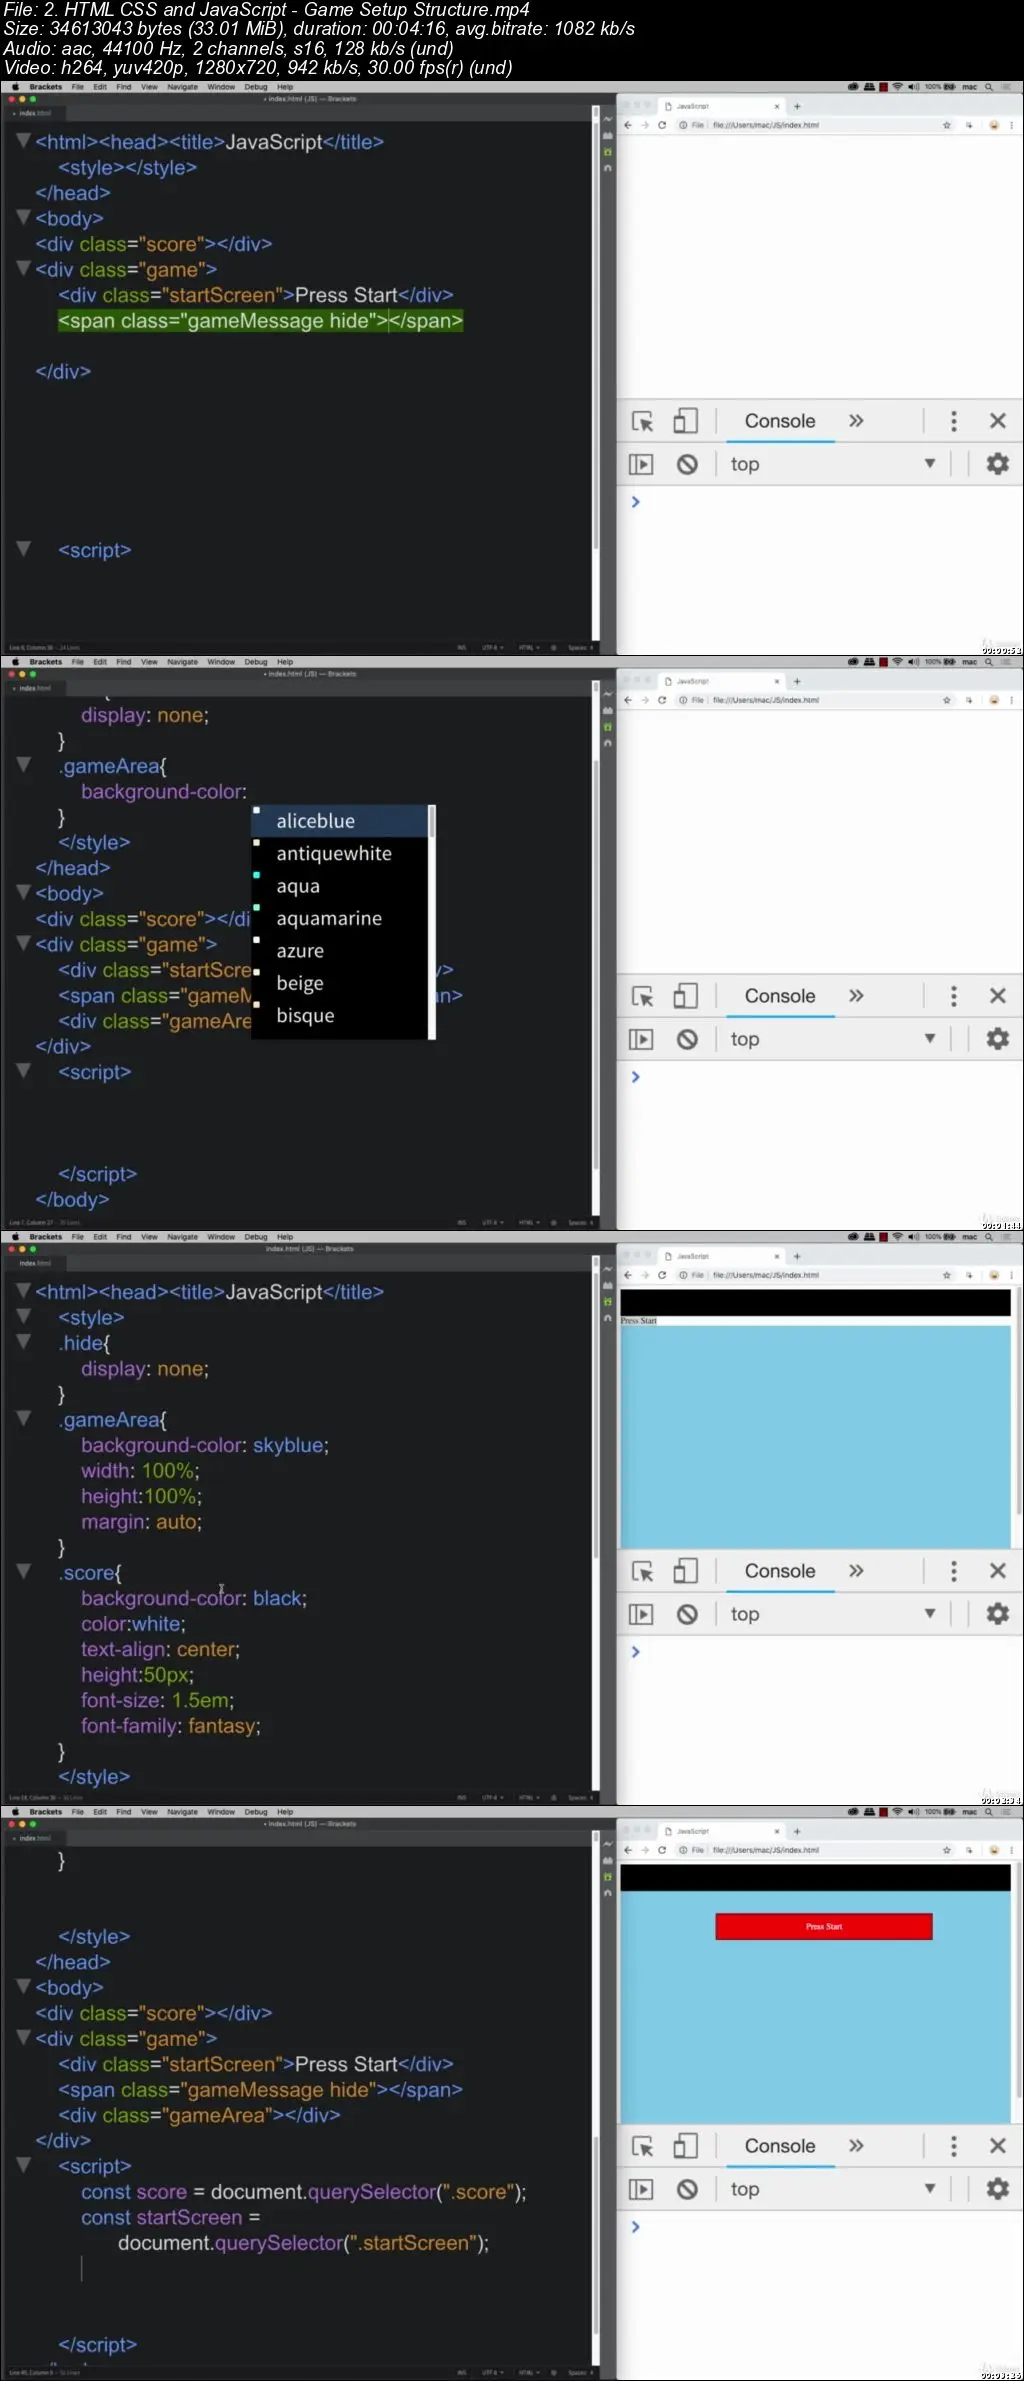Choose beige from the color hint list
Viewport: 1024px width, 2381px height.
pos(340,984)
